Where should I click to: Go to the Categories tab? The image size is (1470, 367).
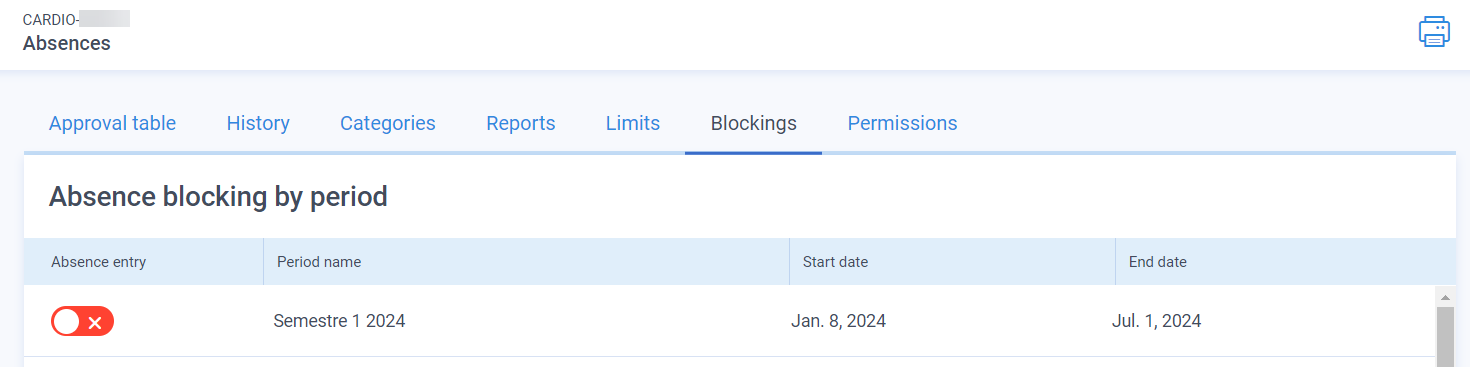tap(388, 123)
